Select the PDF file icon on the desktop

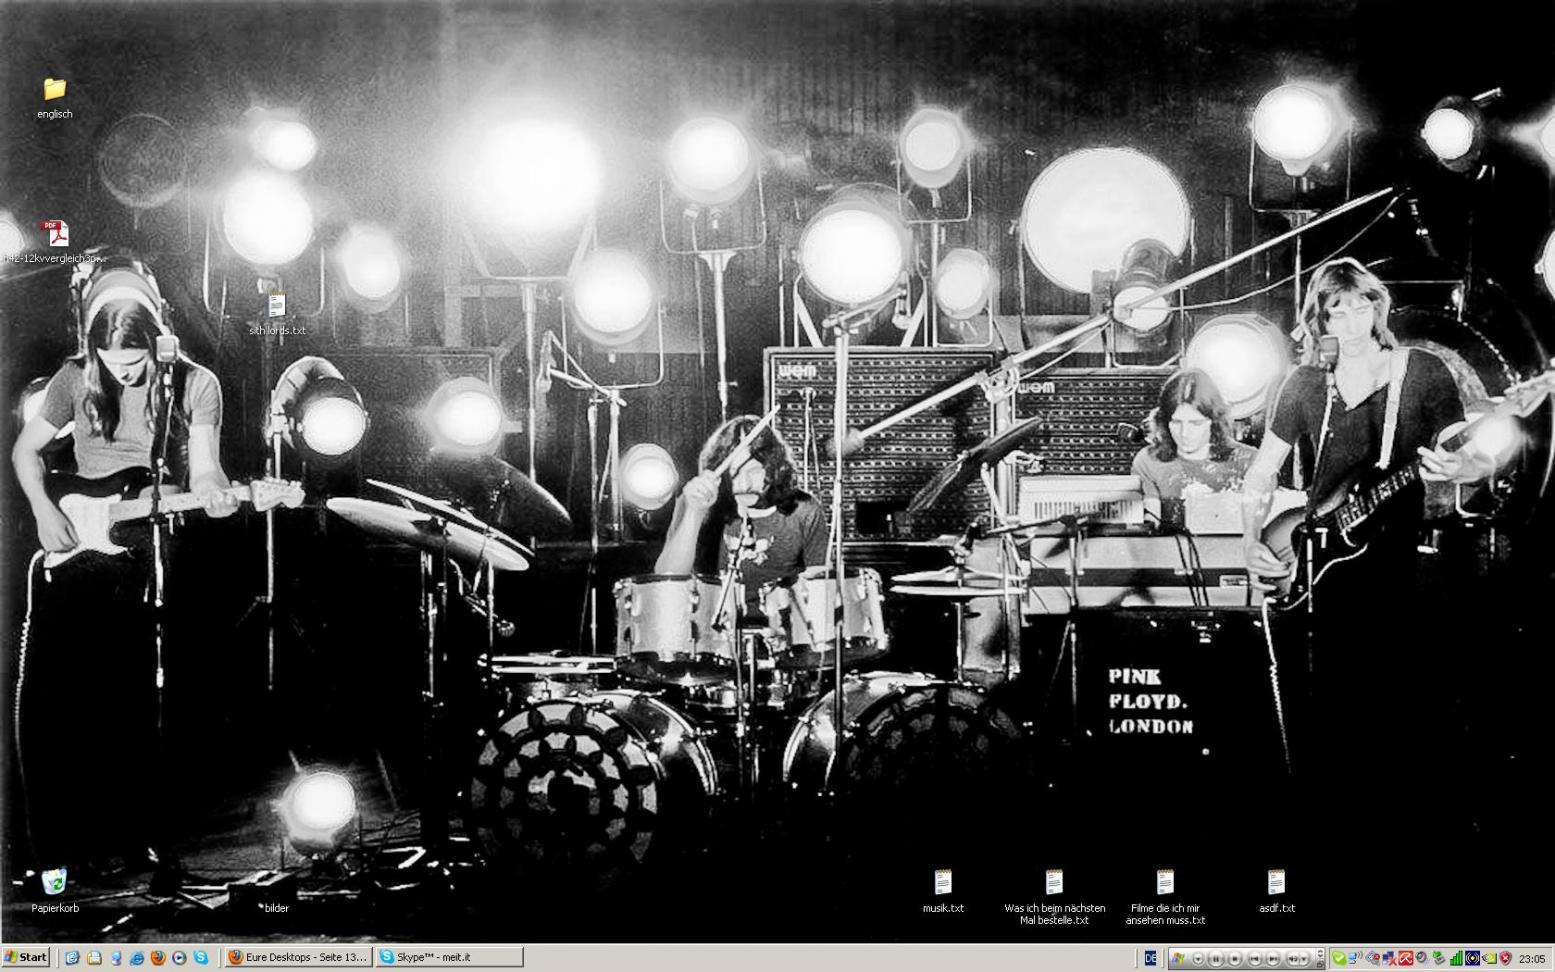coord(54,233)
